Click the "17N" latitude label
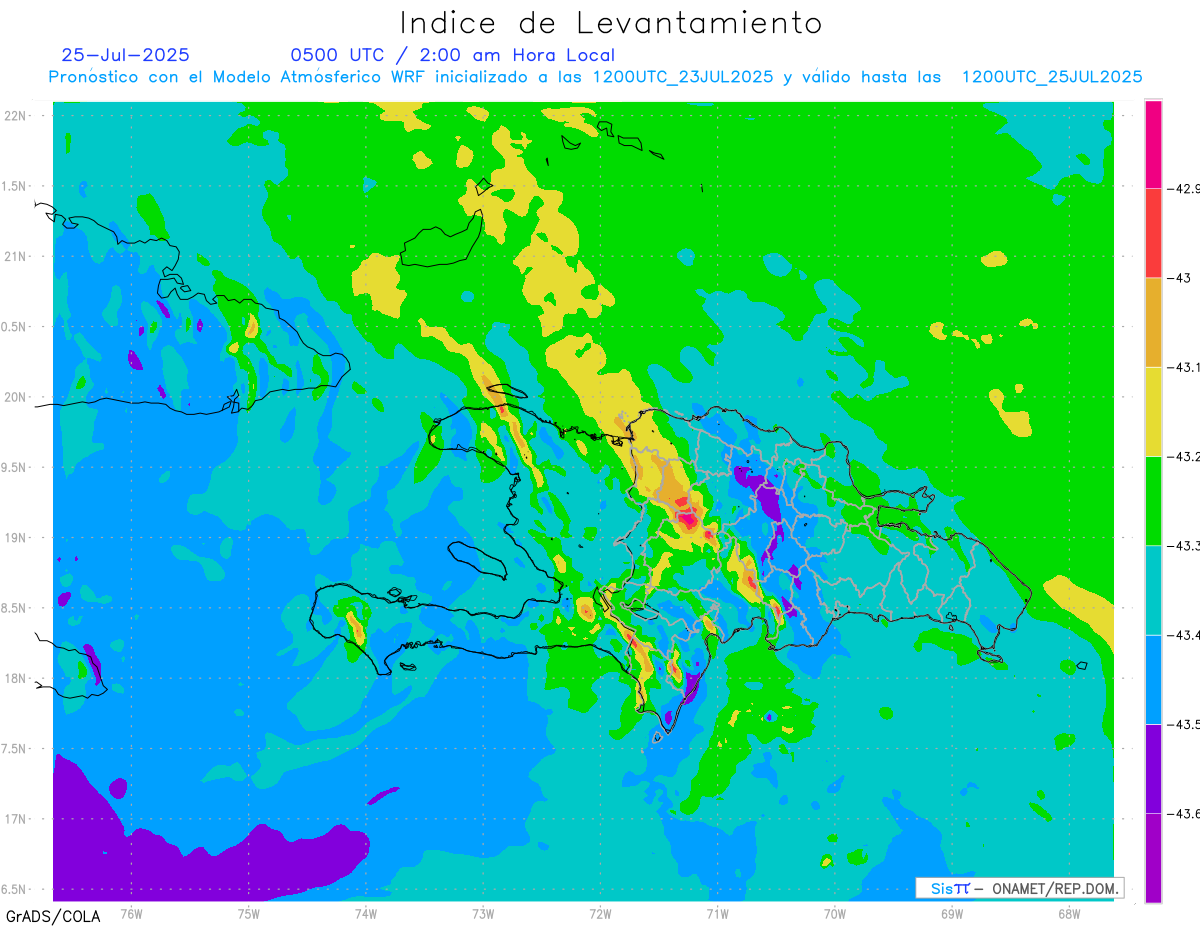The width and height of the screenshot is (1200, 927). 15,819
